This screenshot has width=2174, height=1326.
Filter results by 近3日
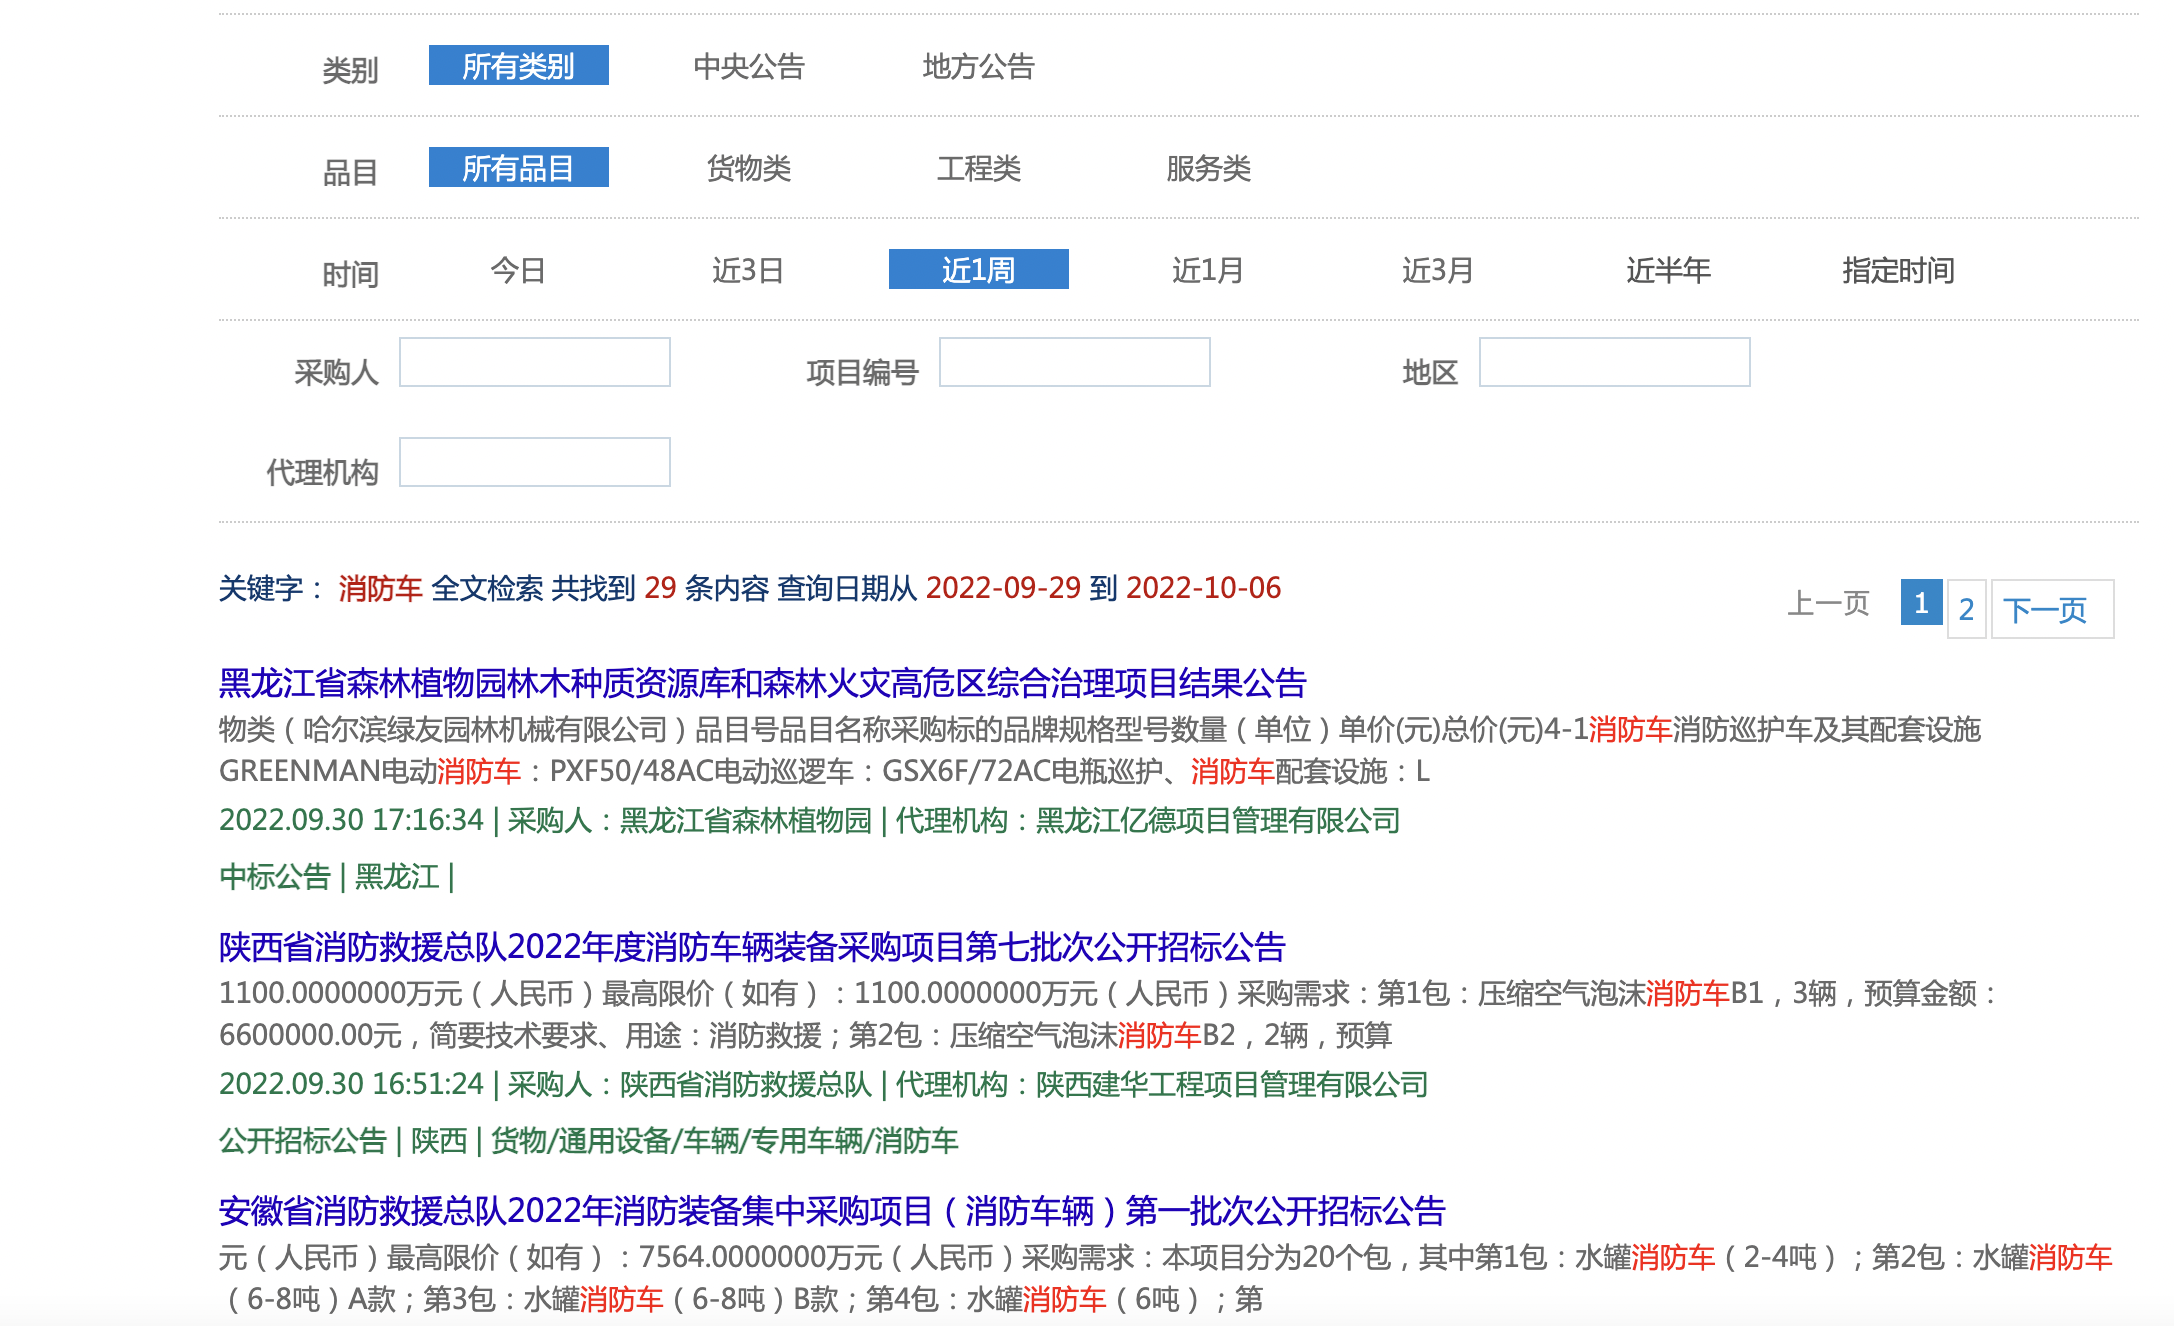point(748,270)
